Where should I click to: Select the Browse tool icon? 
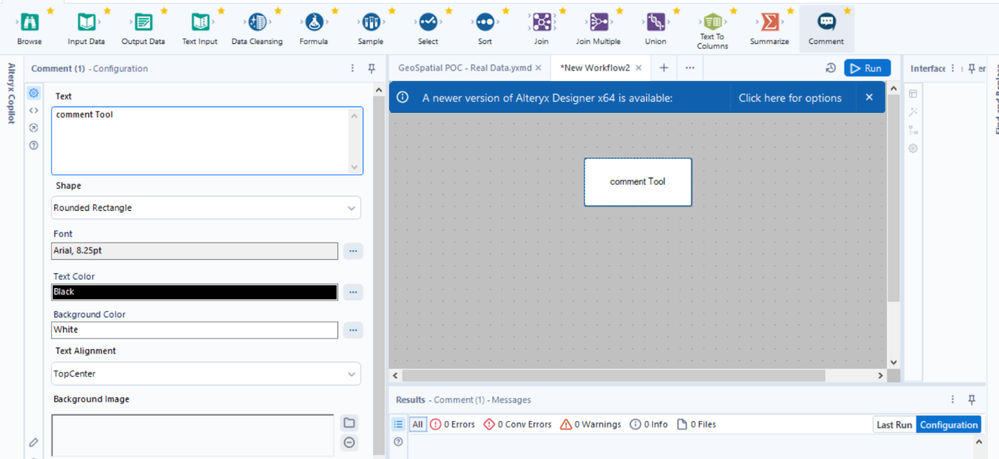(x=30, y=23)
